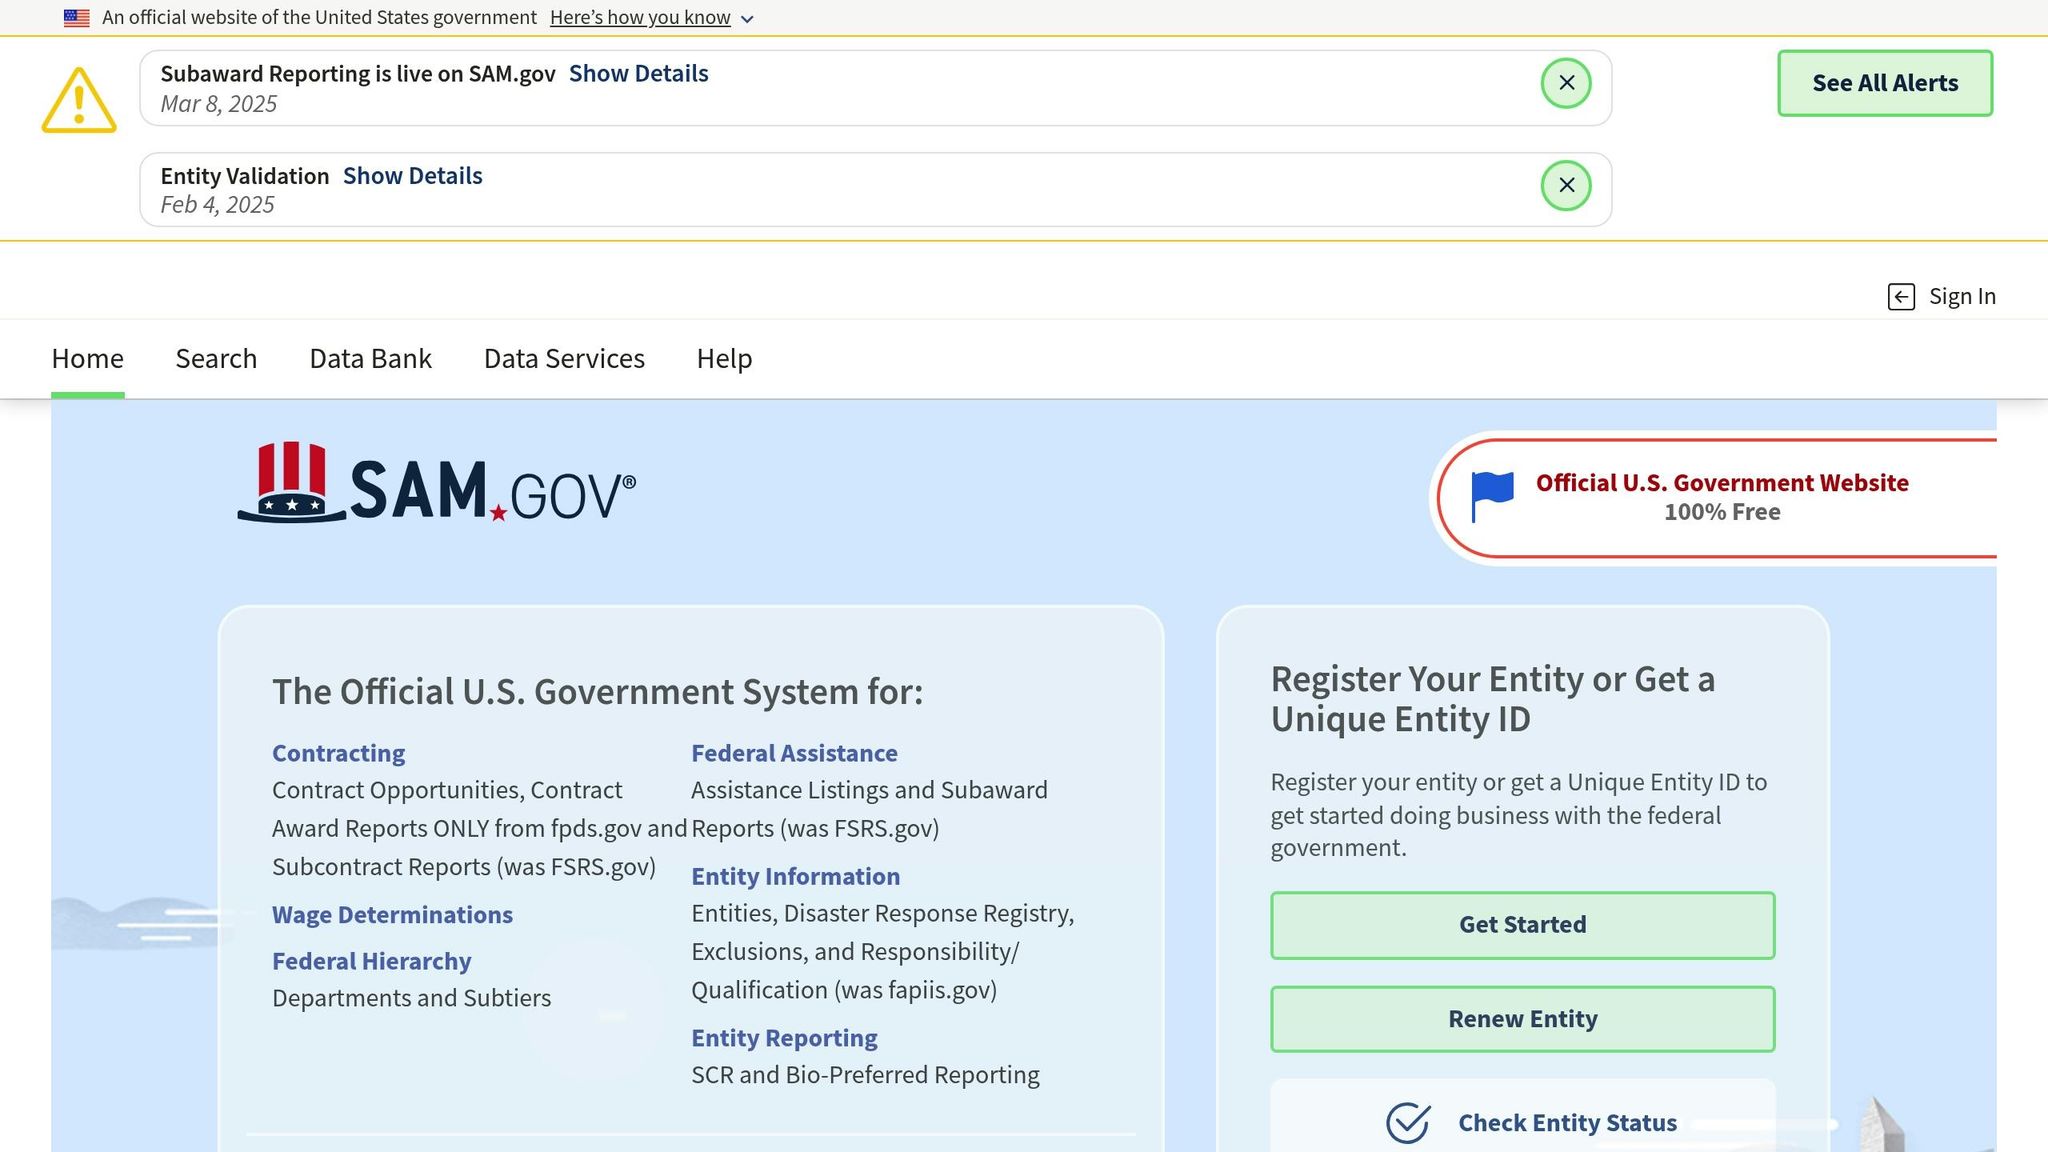Expand Here's how you know
Screen dimensions: 2048x1152
651,18
